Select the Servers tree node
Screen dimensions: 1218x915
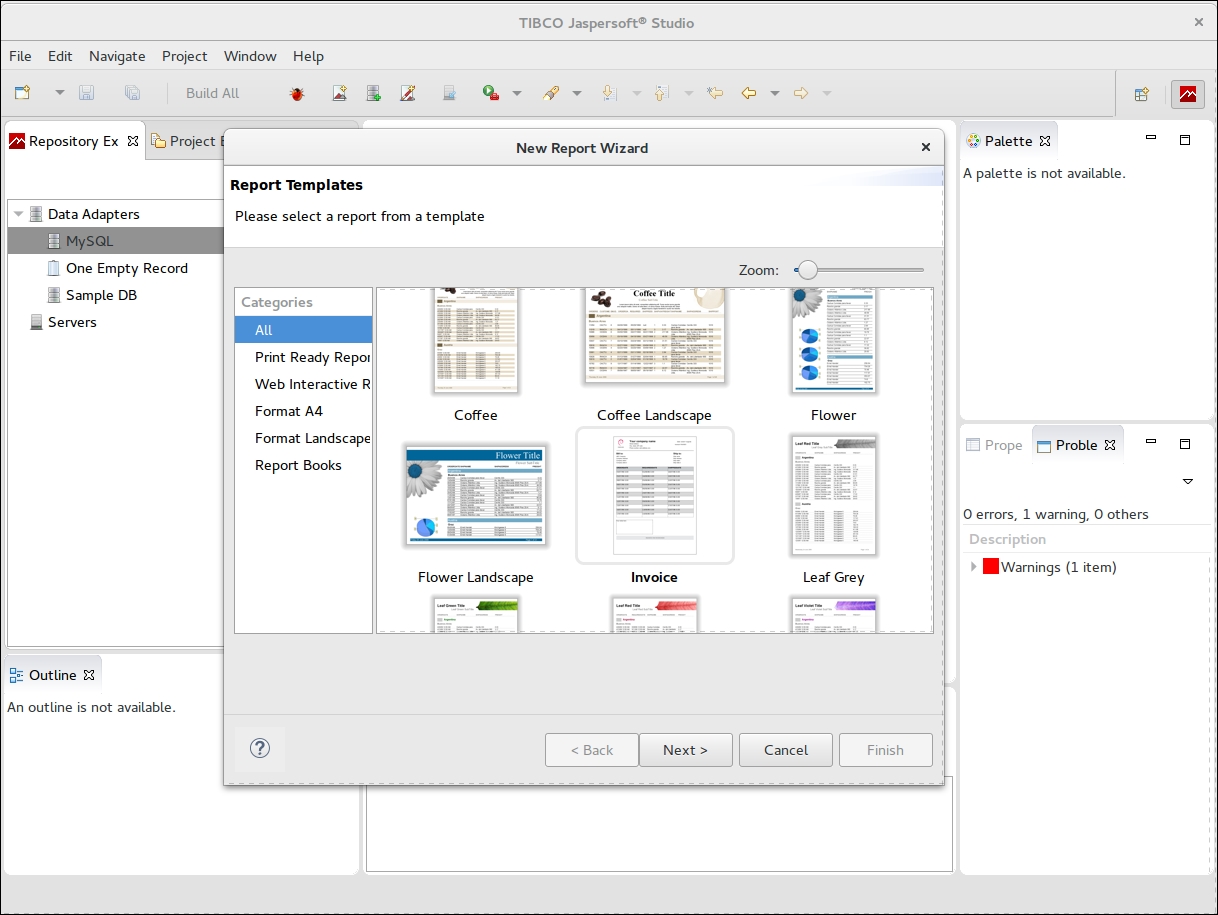(72, 322)
